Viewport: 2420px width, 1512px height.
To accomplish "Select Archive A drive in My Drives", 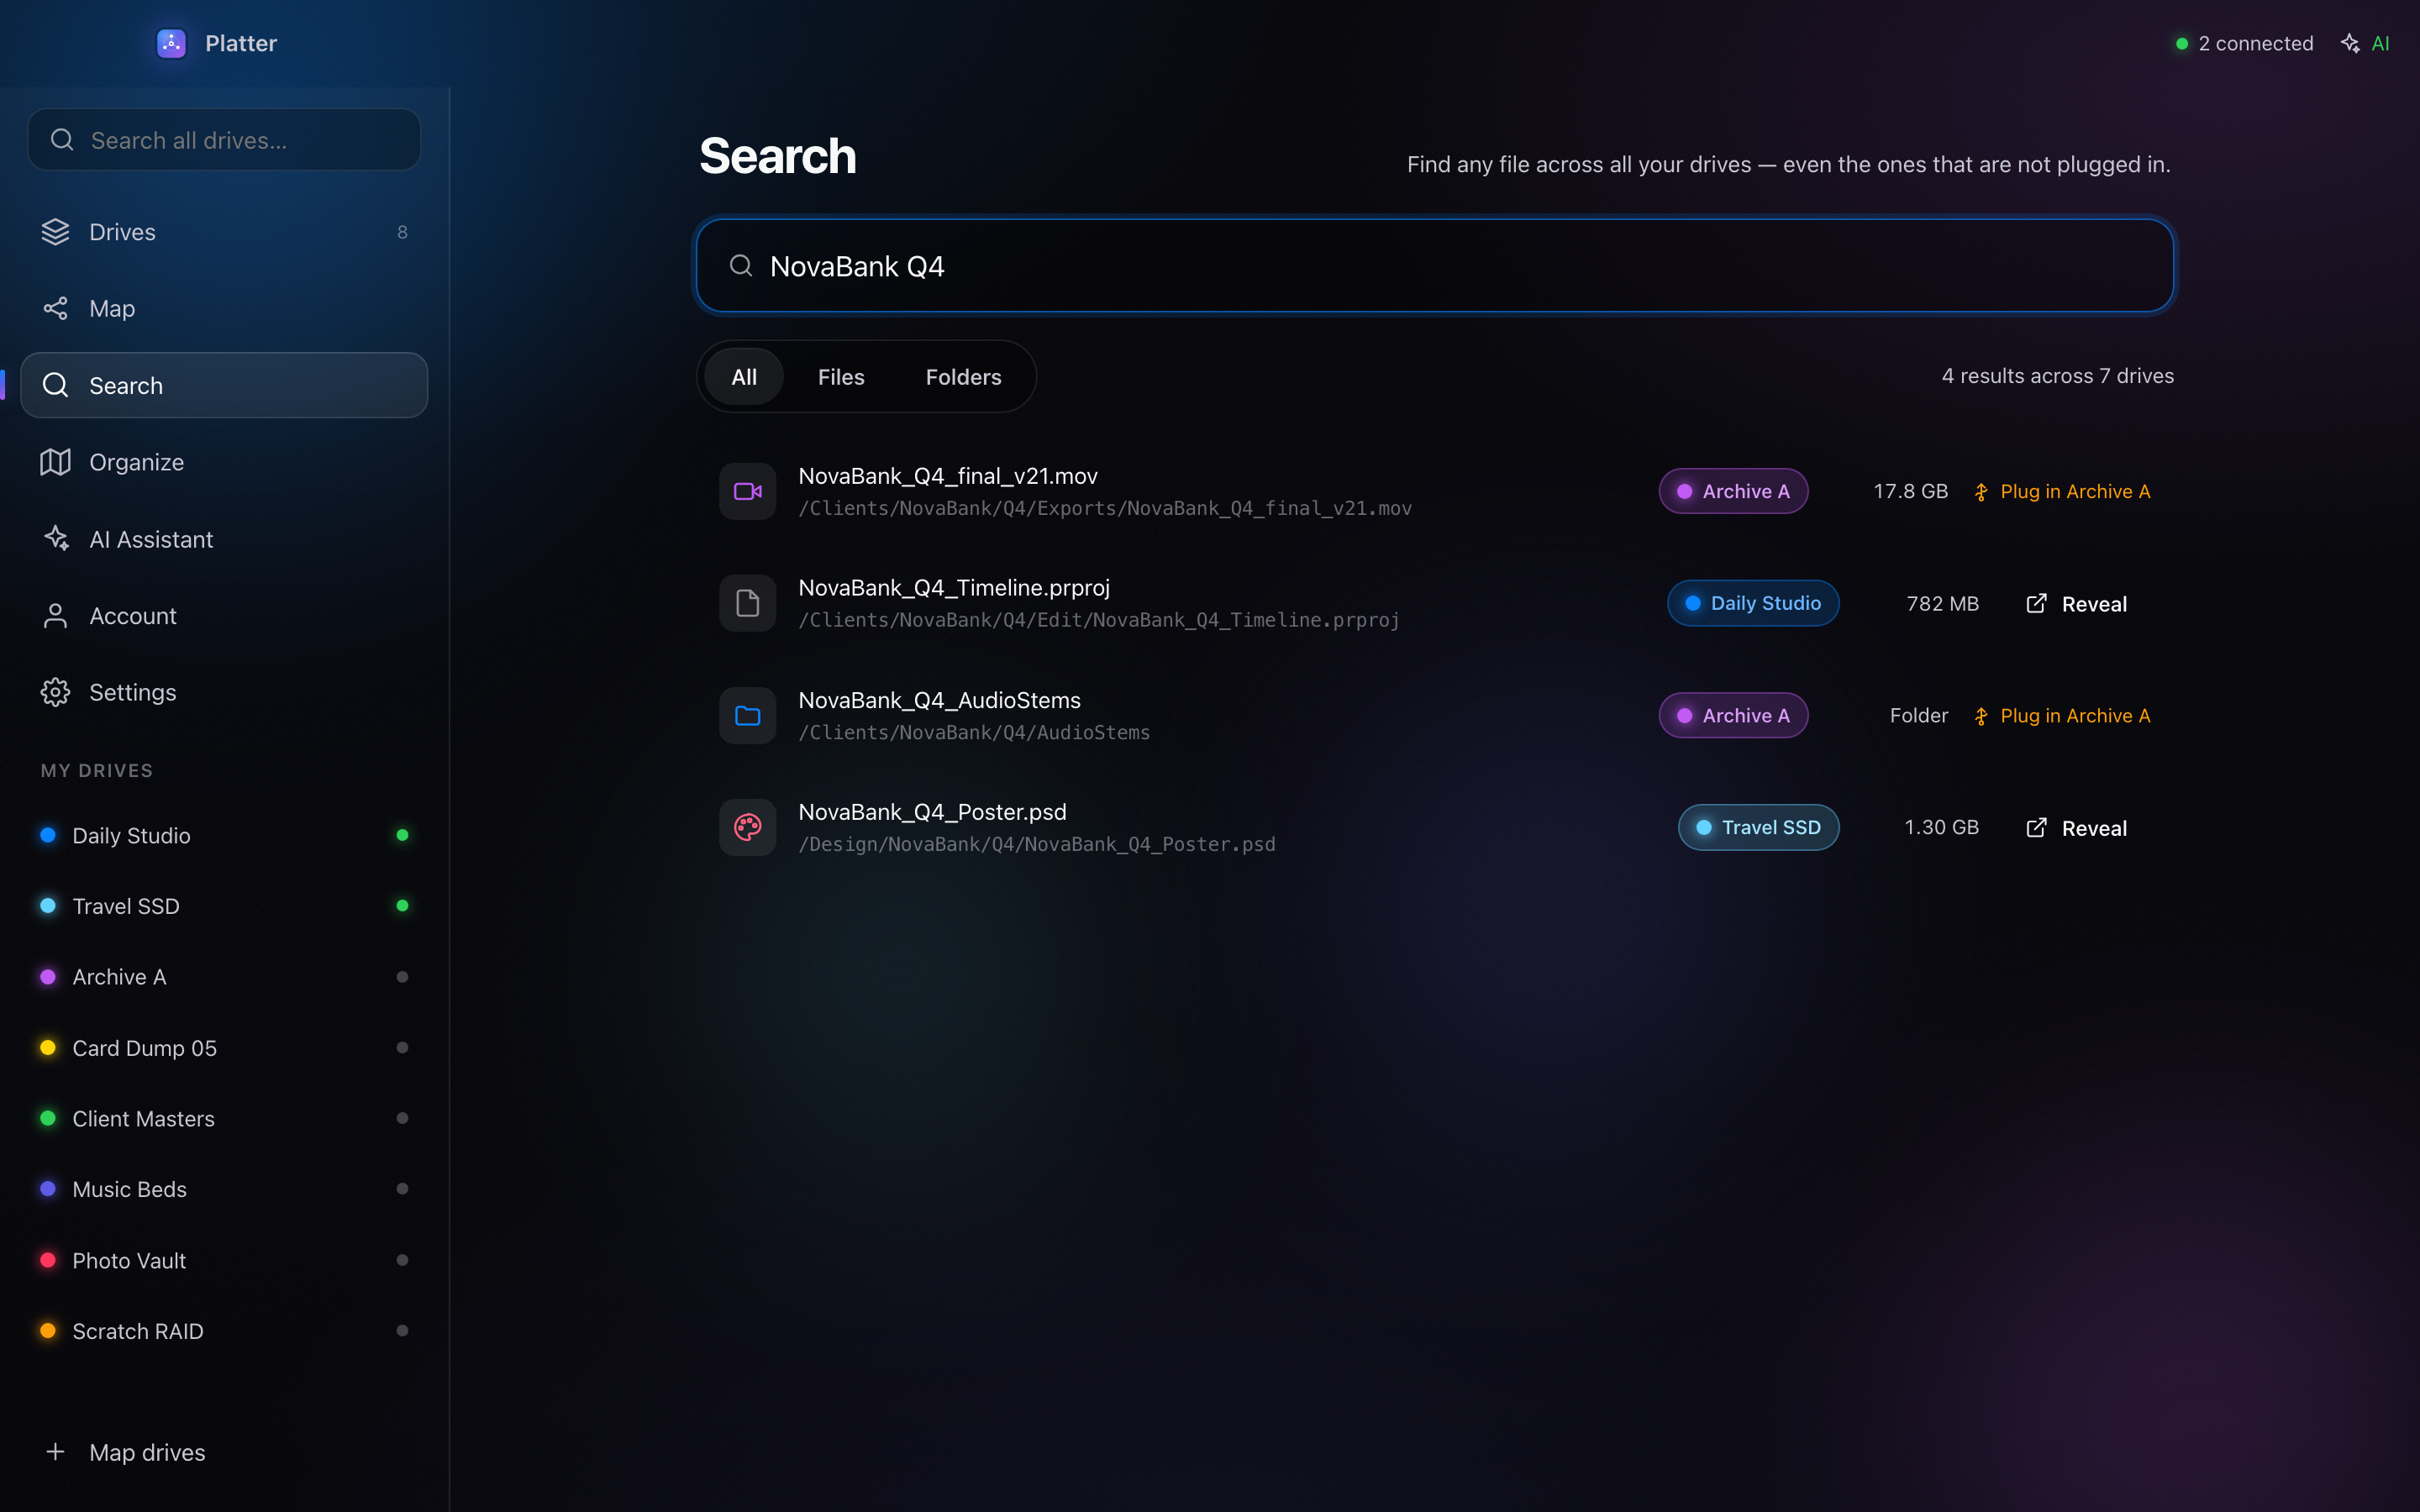I will pos(224,977).
